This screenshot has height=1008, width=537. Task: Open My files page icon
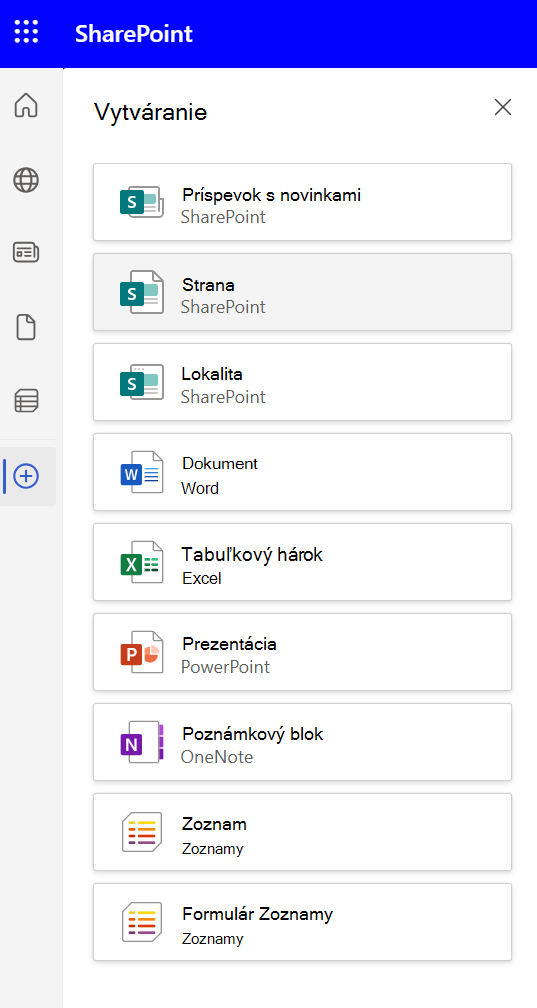pos(26,328)
